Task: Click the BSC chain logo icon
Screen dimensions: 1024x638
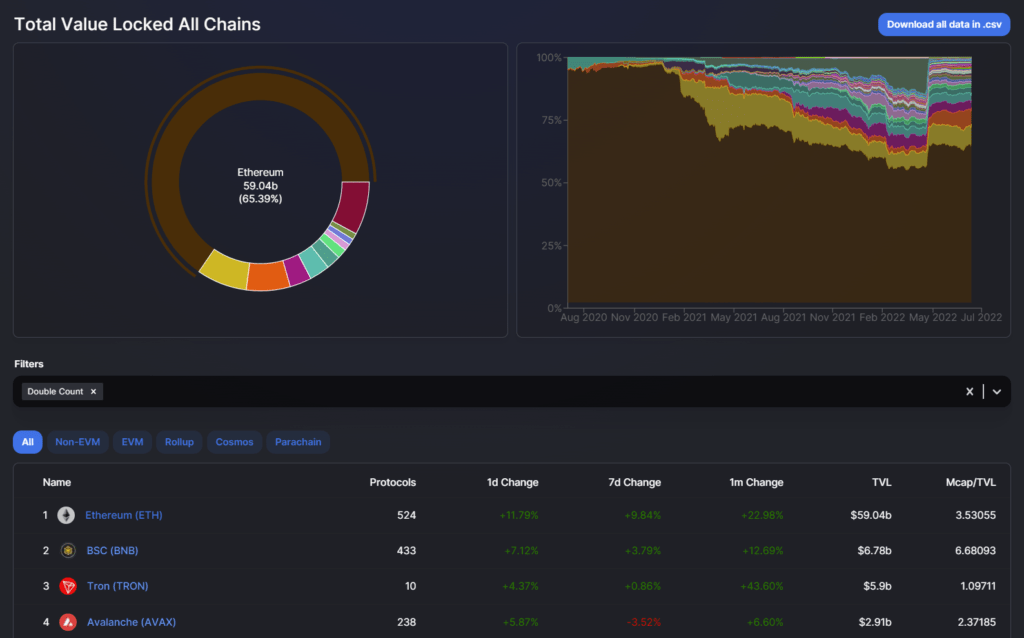Action: coord(68,550)
